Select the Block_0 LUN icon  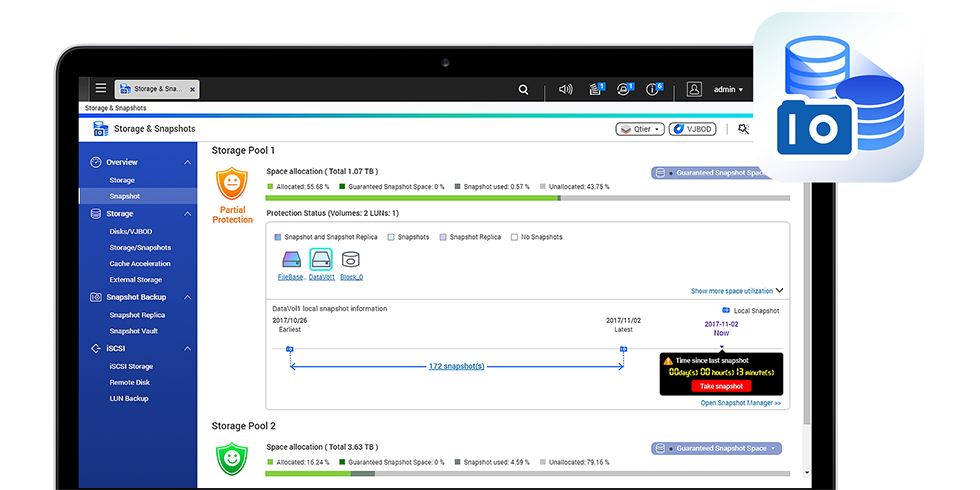(x=351, y=259)
